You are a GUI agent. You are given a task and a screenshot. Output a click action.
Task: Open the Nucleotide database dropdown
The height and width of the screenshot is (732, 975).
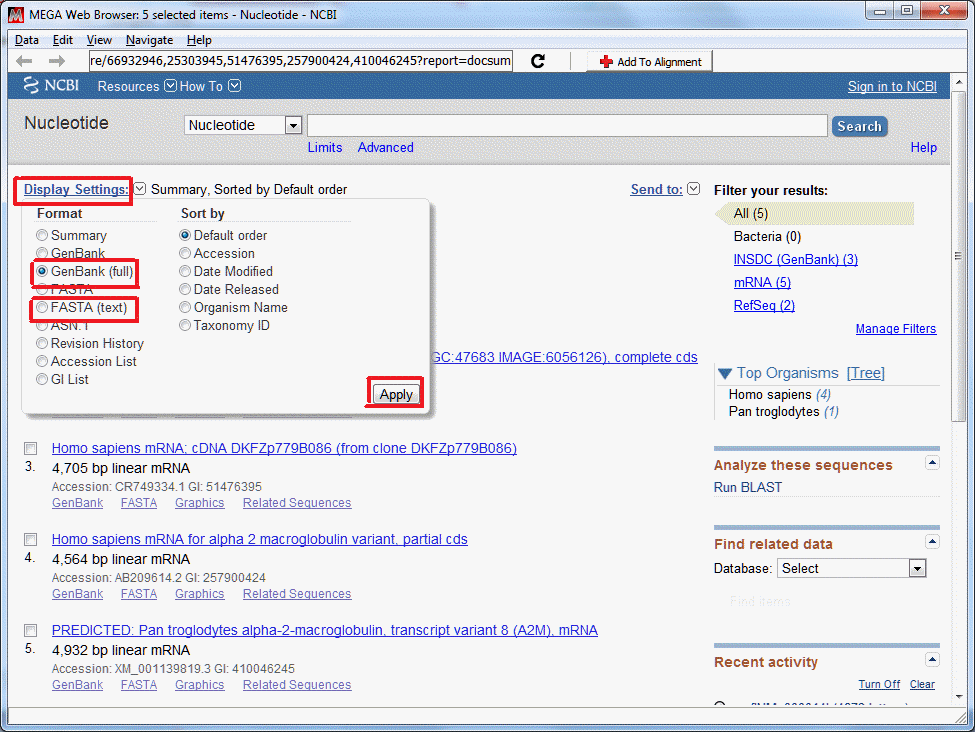243,125
